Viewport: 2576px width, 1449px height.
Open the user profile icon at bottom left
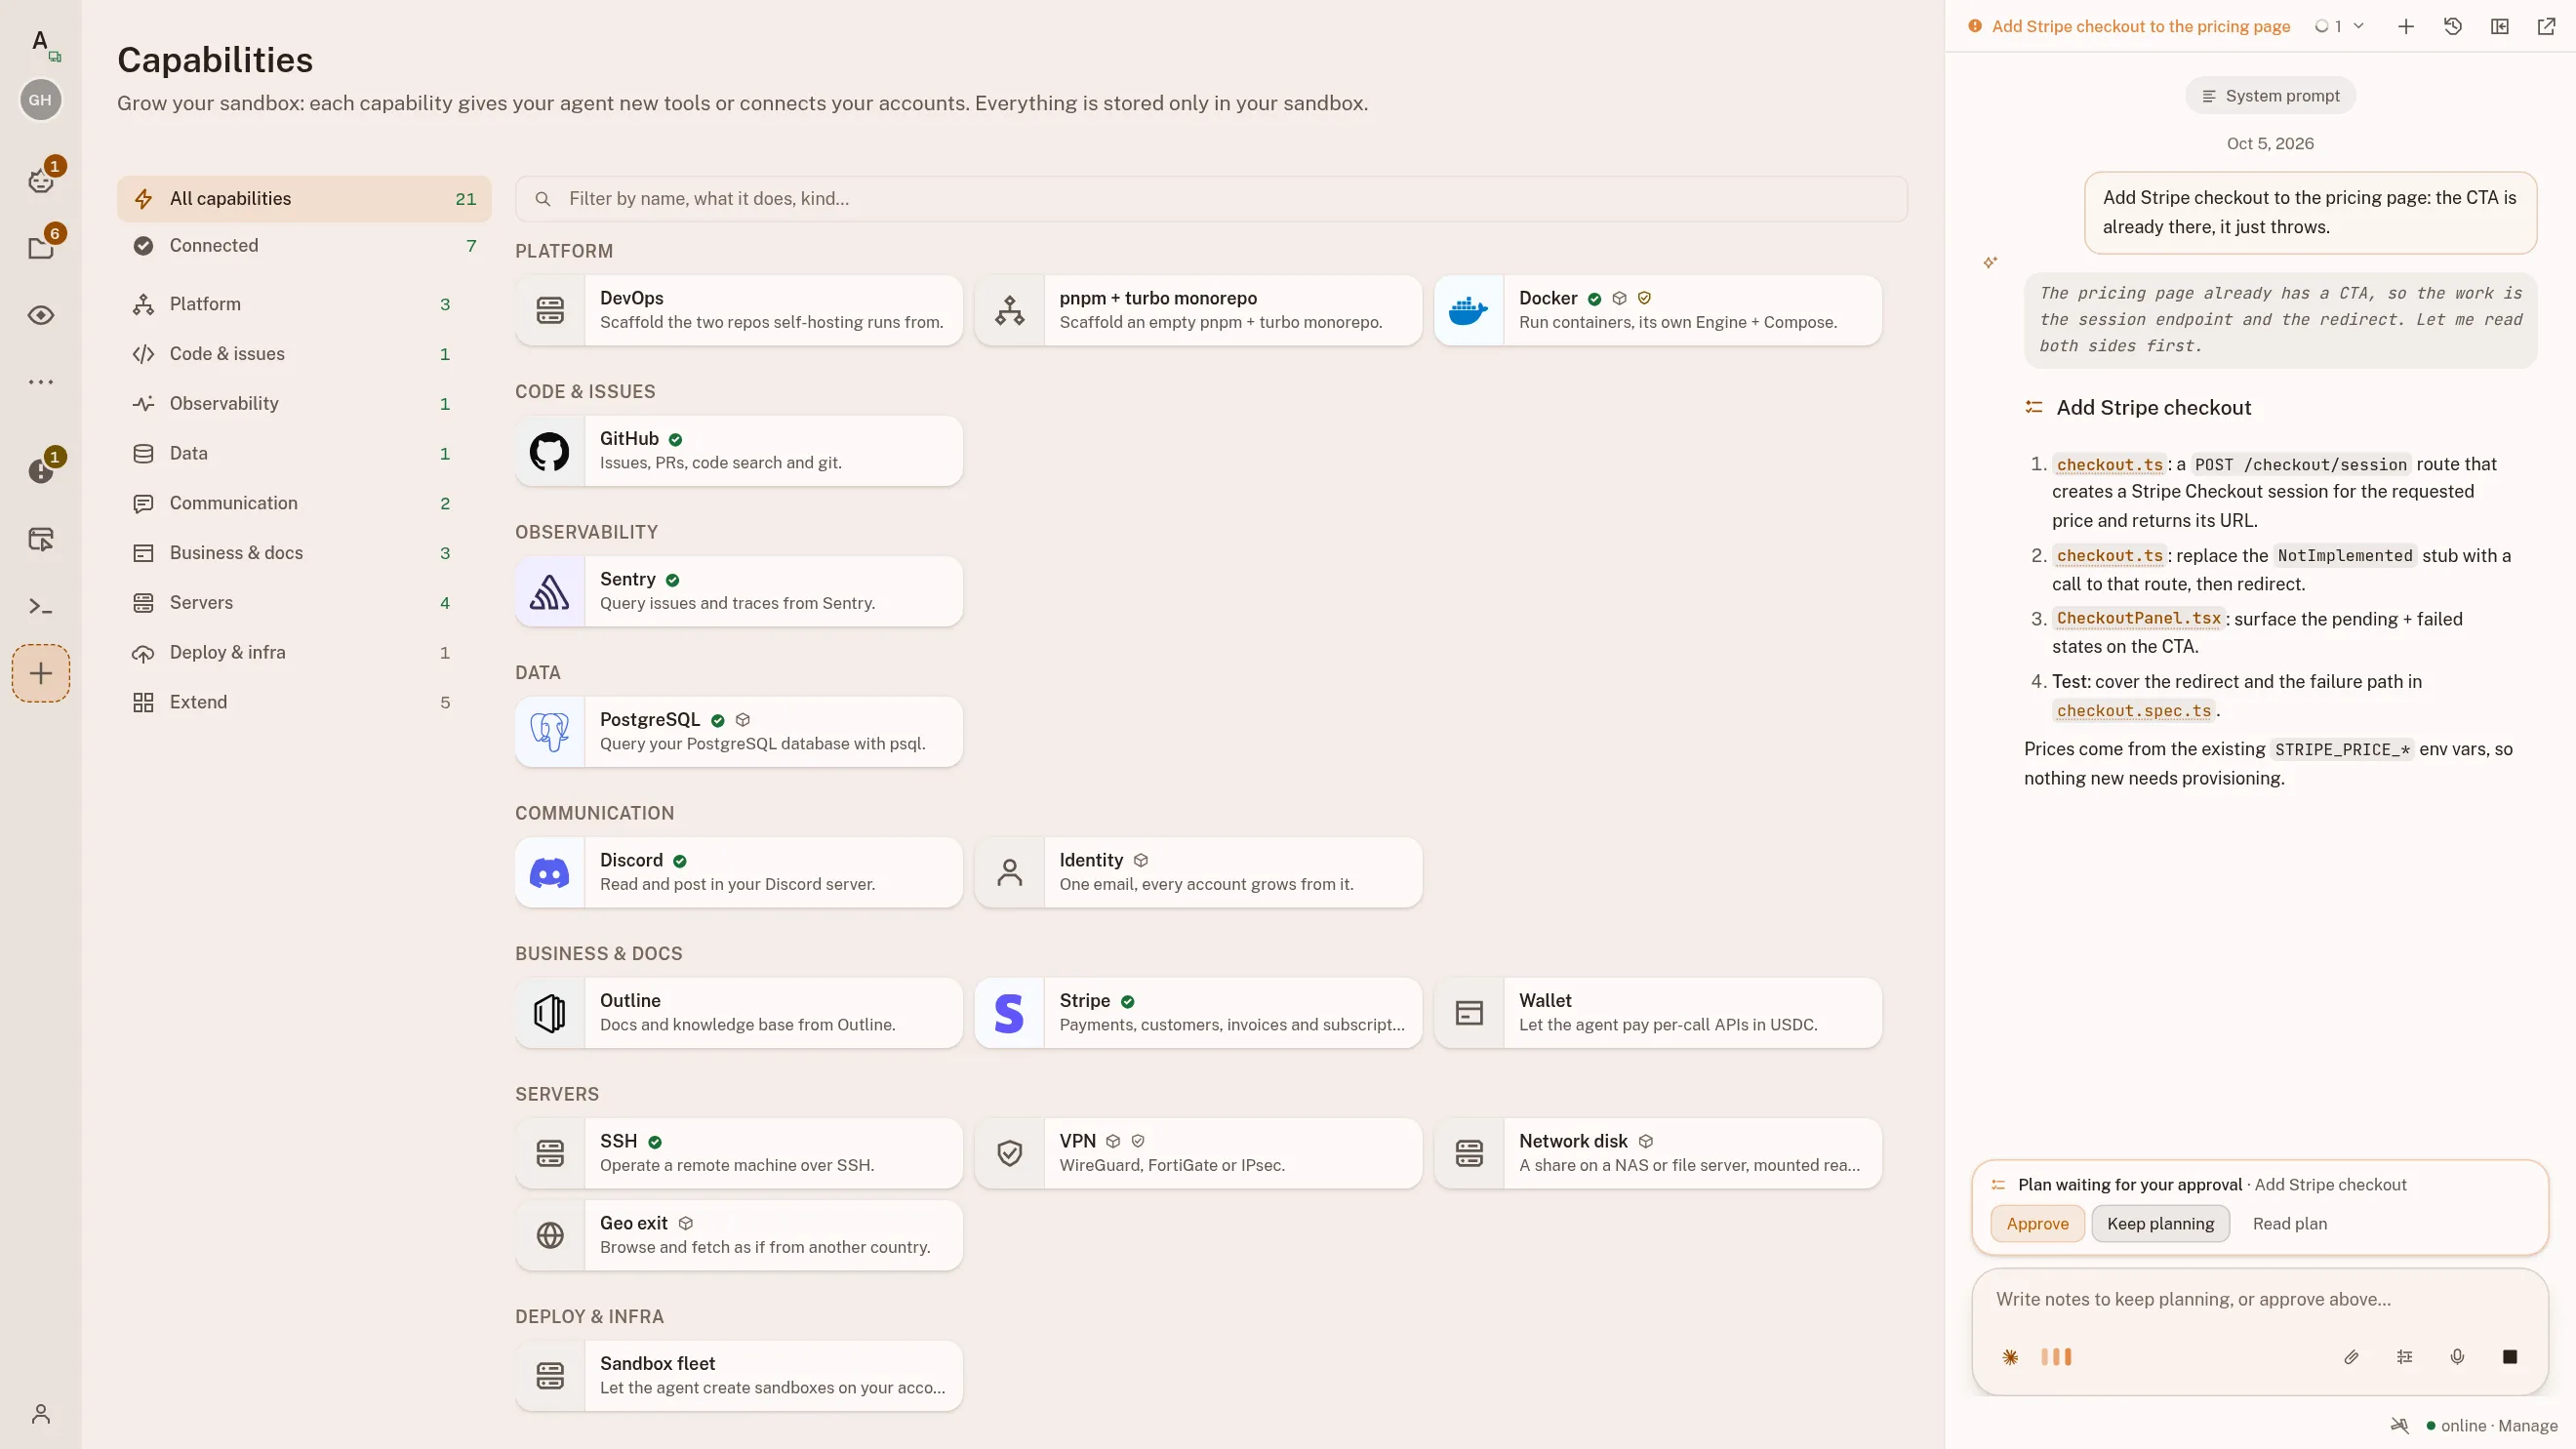point(41,1414)
